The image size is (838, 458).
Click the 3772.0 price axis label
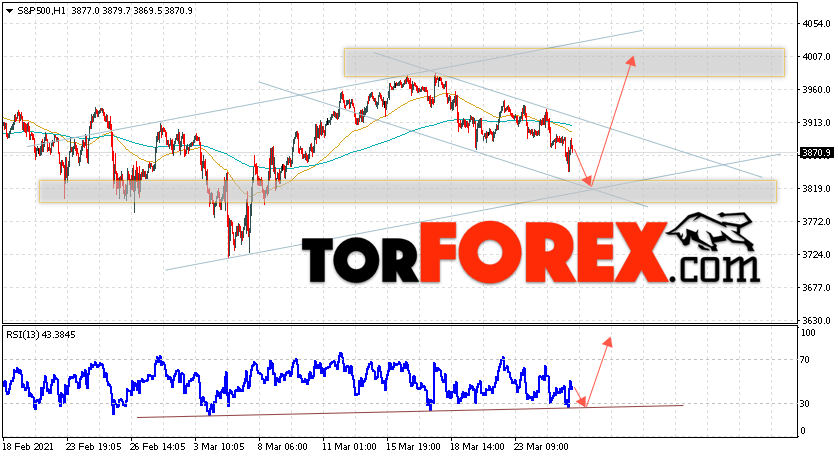coord(816,221)
